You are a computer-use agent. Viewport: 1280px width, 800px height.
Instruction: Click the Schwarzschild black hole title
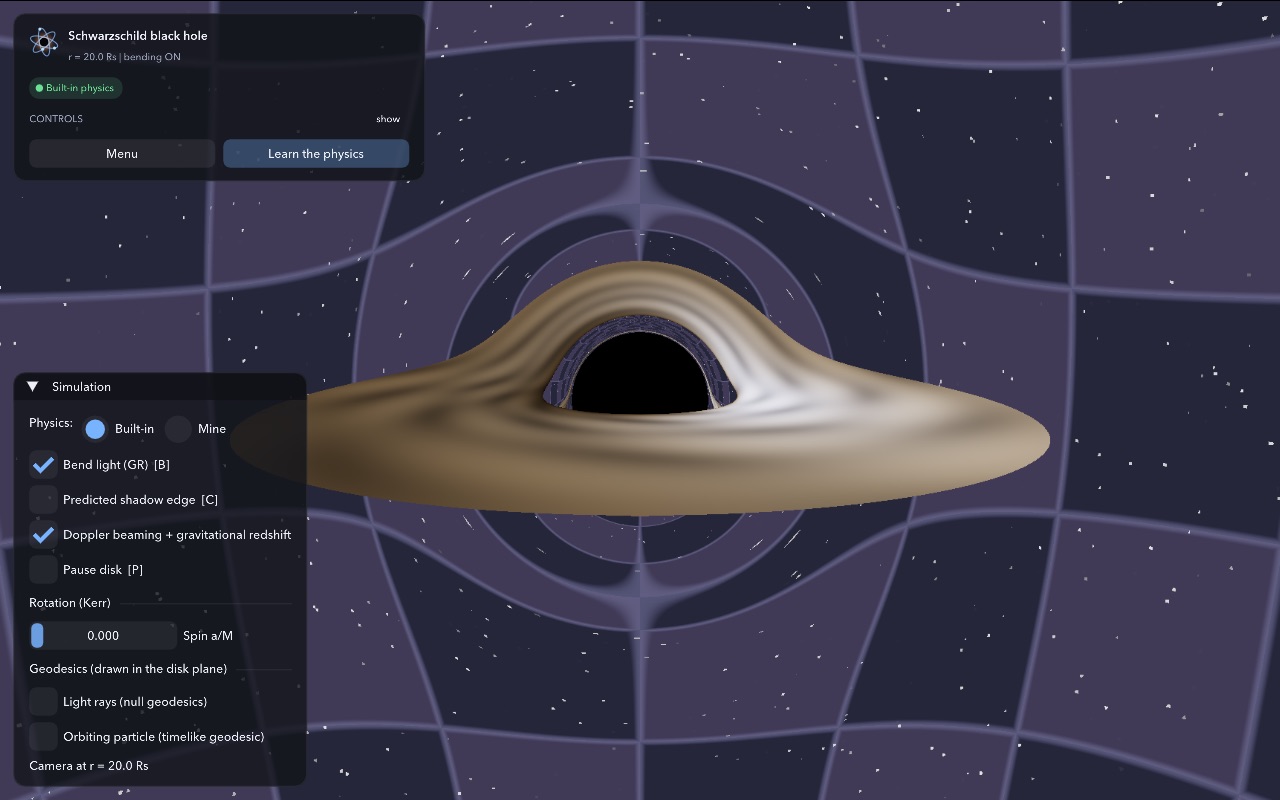point(138,36)
